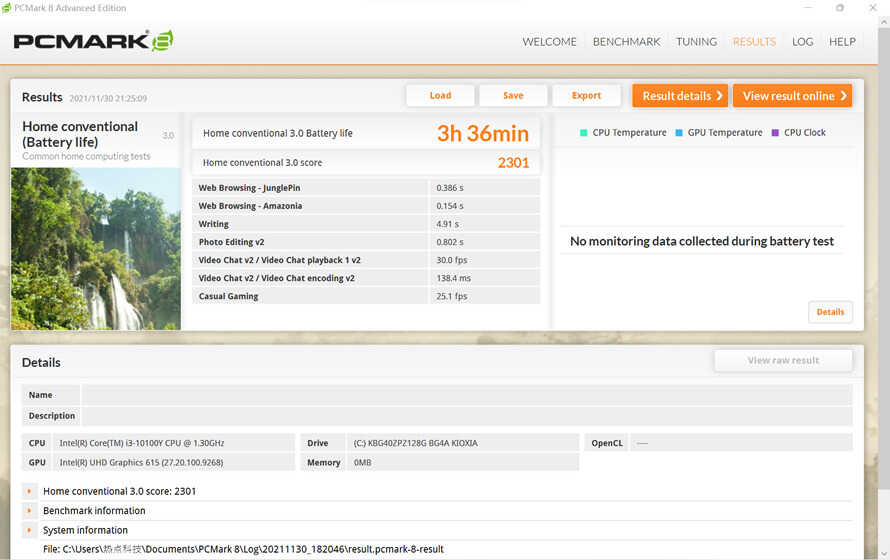Click View result online button
The height and width of the screenshot is (560, 890).
coord(792,96)
